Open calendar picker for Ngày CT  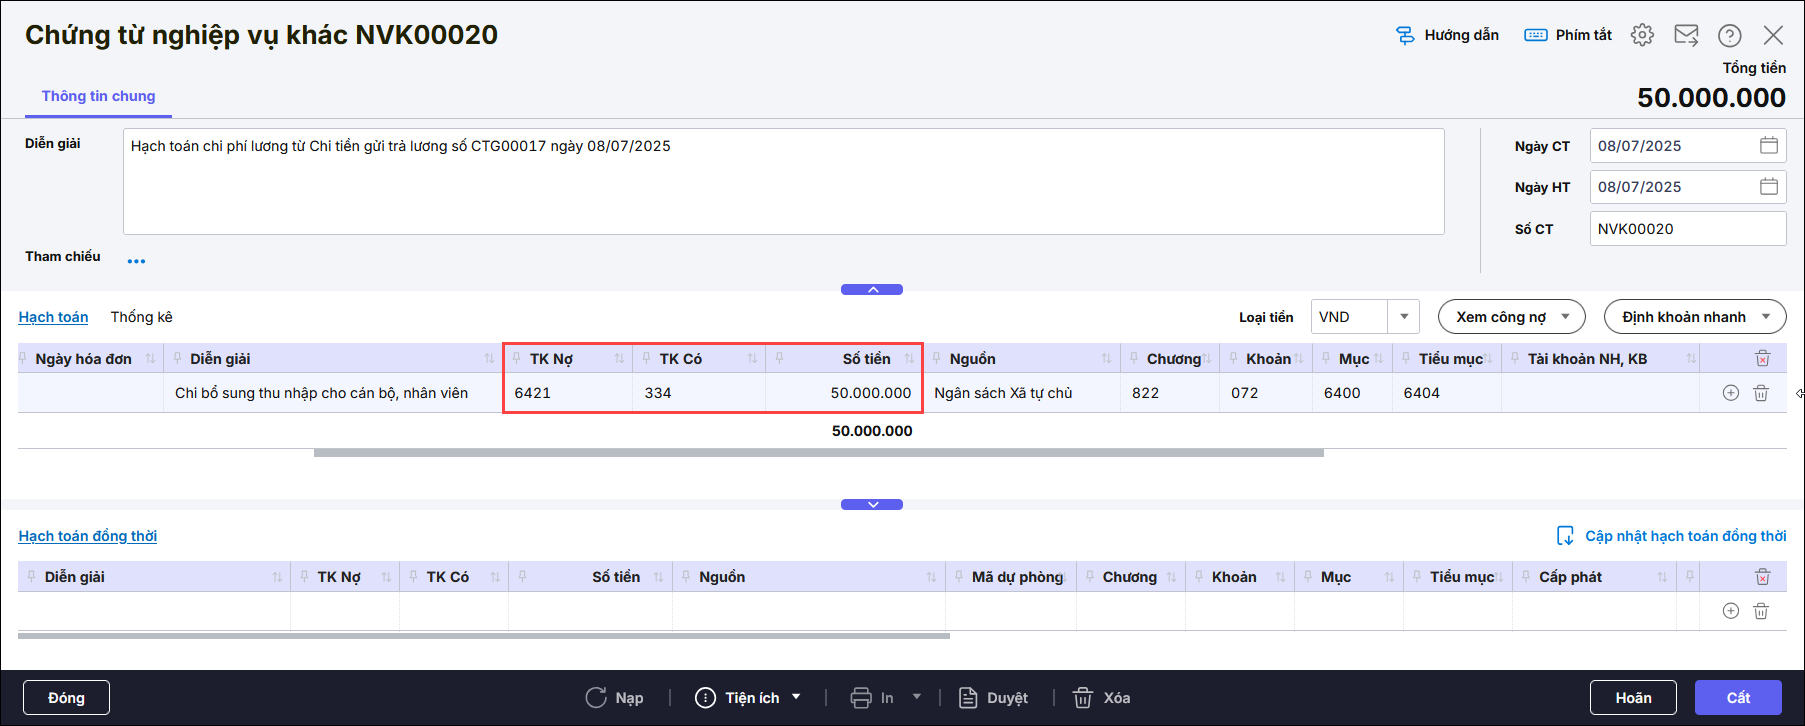point(1768,146)
